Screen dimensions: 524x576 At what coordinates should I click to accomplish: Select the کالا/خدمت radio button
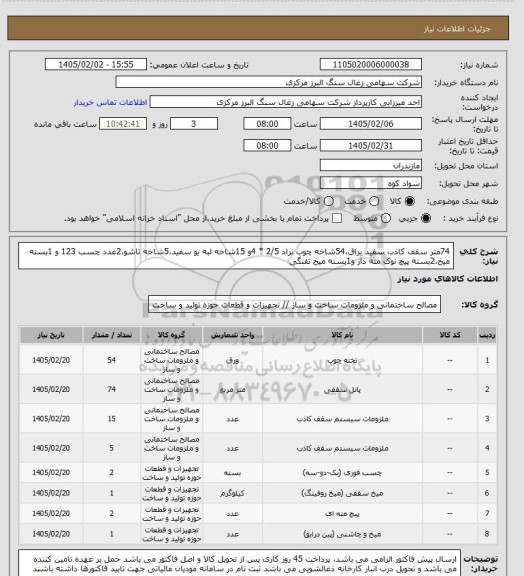[x=329, y=201]
